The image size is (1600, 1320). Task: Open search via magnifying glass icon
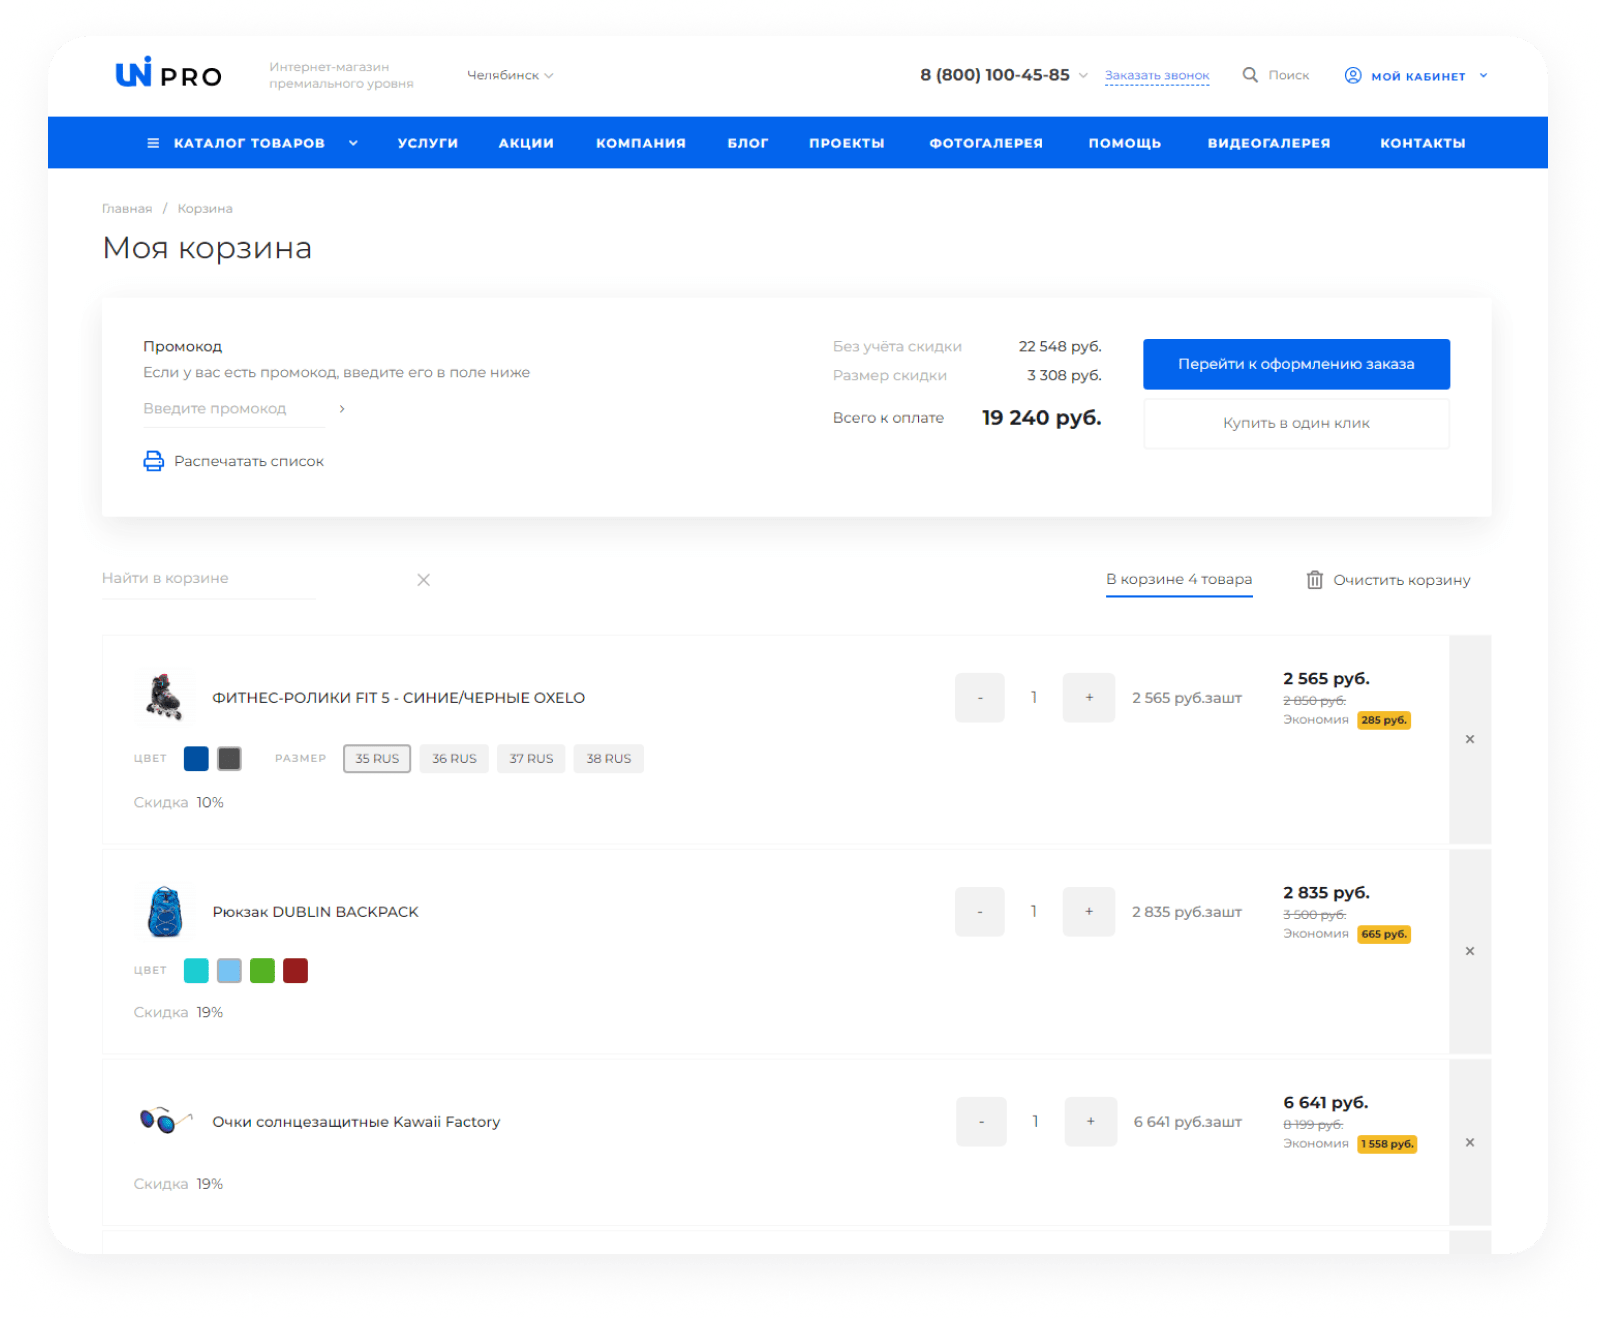(x=1250, y=75)
